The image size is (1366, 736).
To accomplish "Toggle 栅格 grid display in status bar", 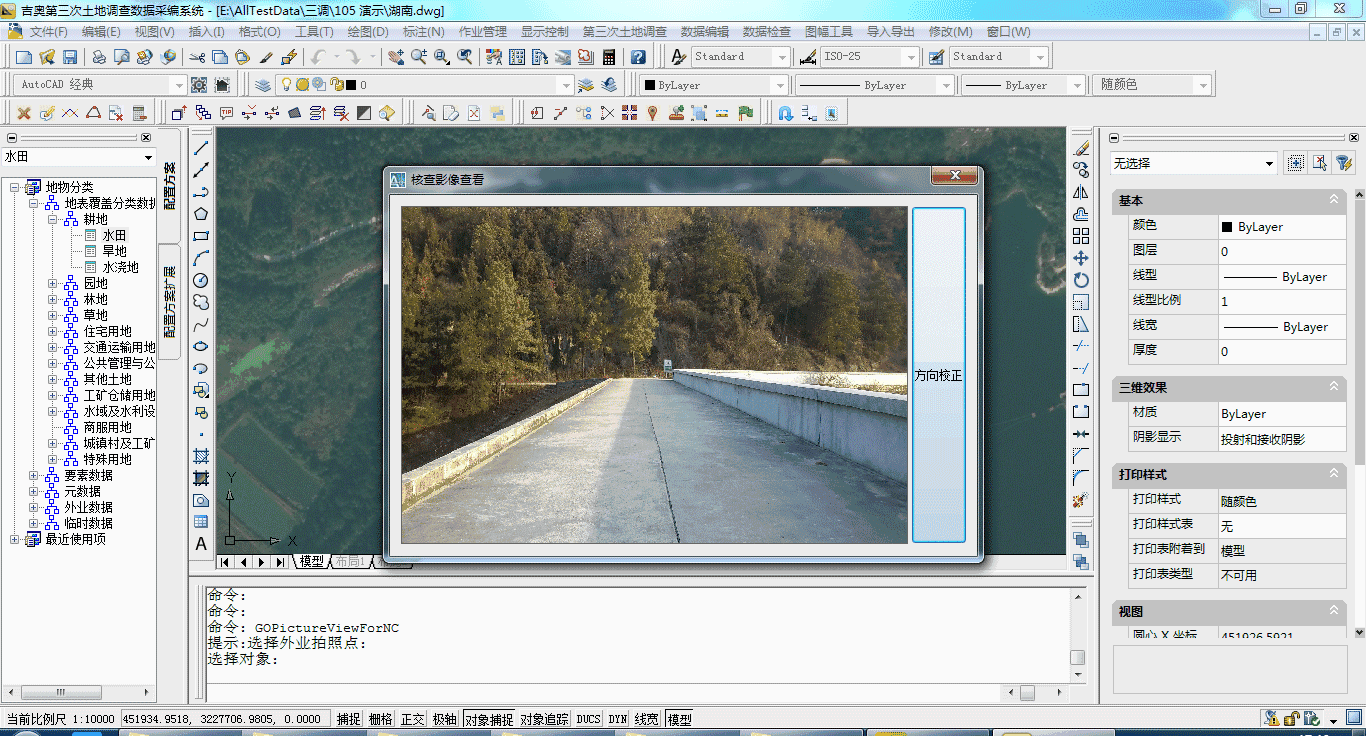I will click(x=381, y=719).
